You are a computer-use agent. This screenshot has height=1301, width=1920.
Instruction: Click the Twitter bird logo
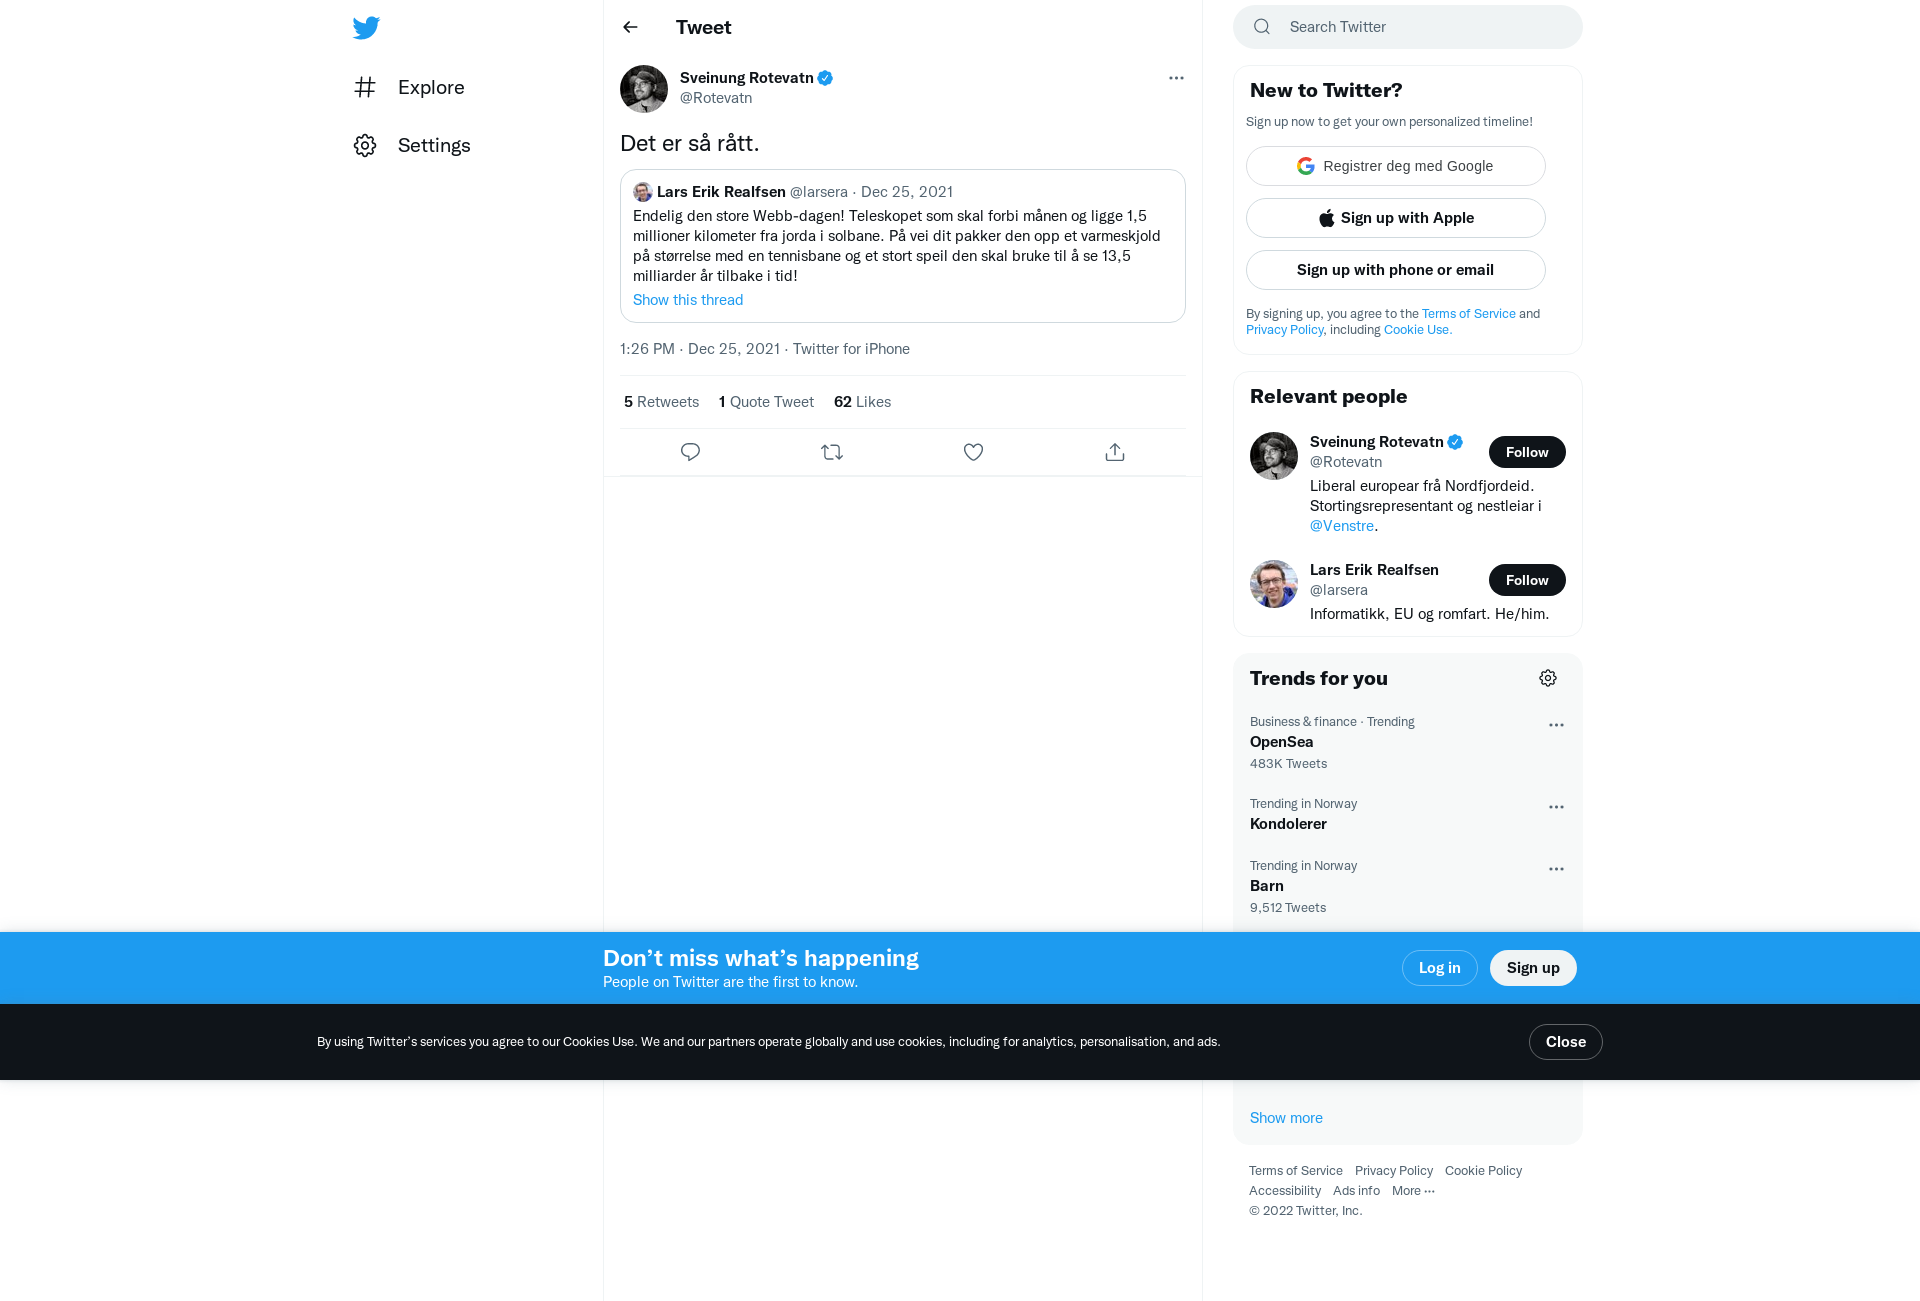click(366, 27)
